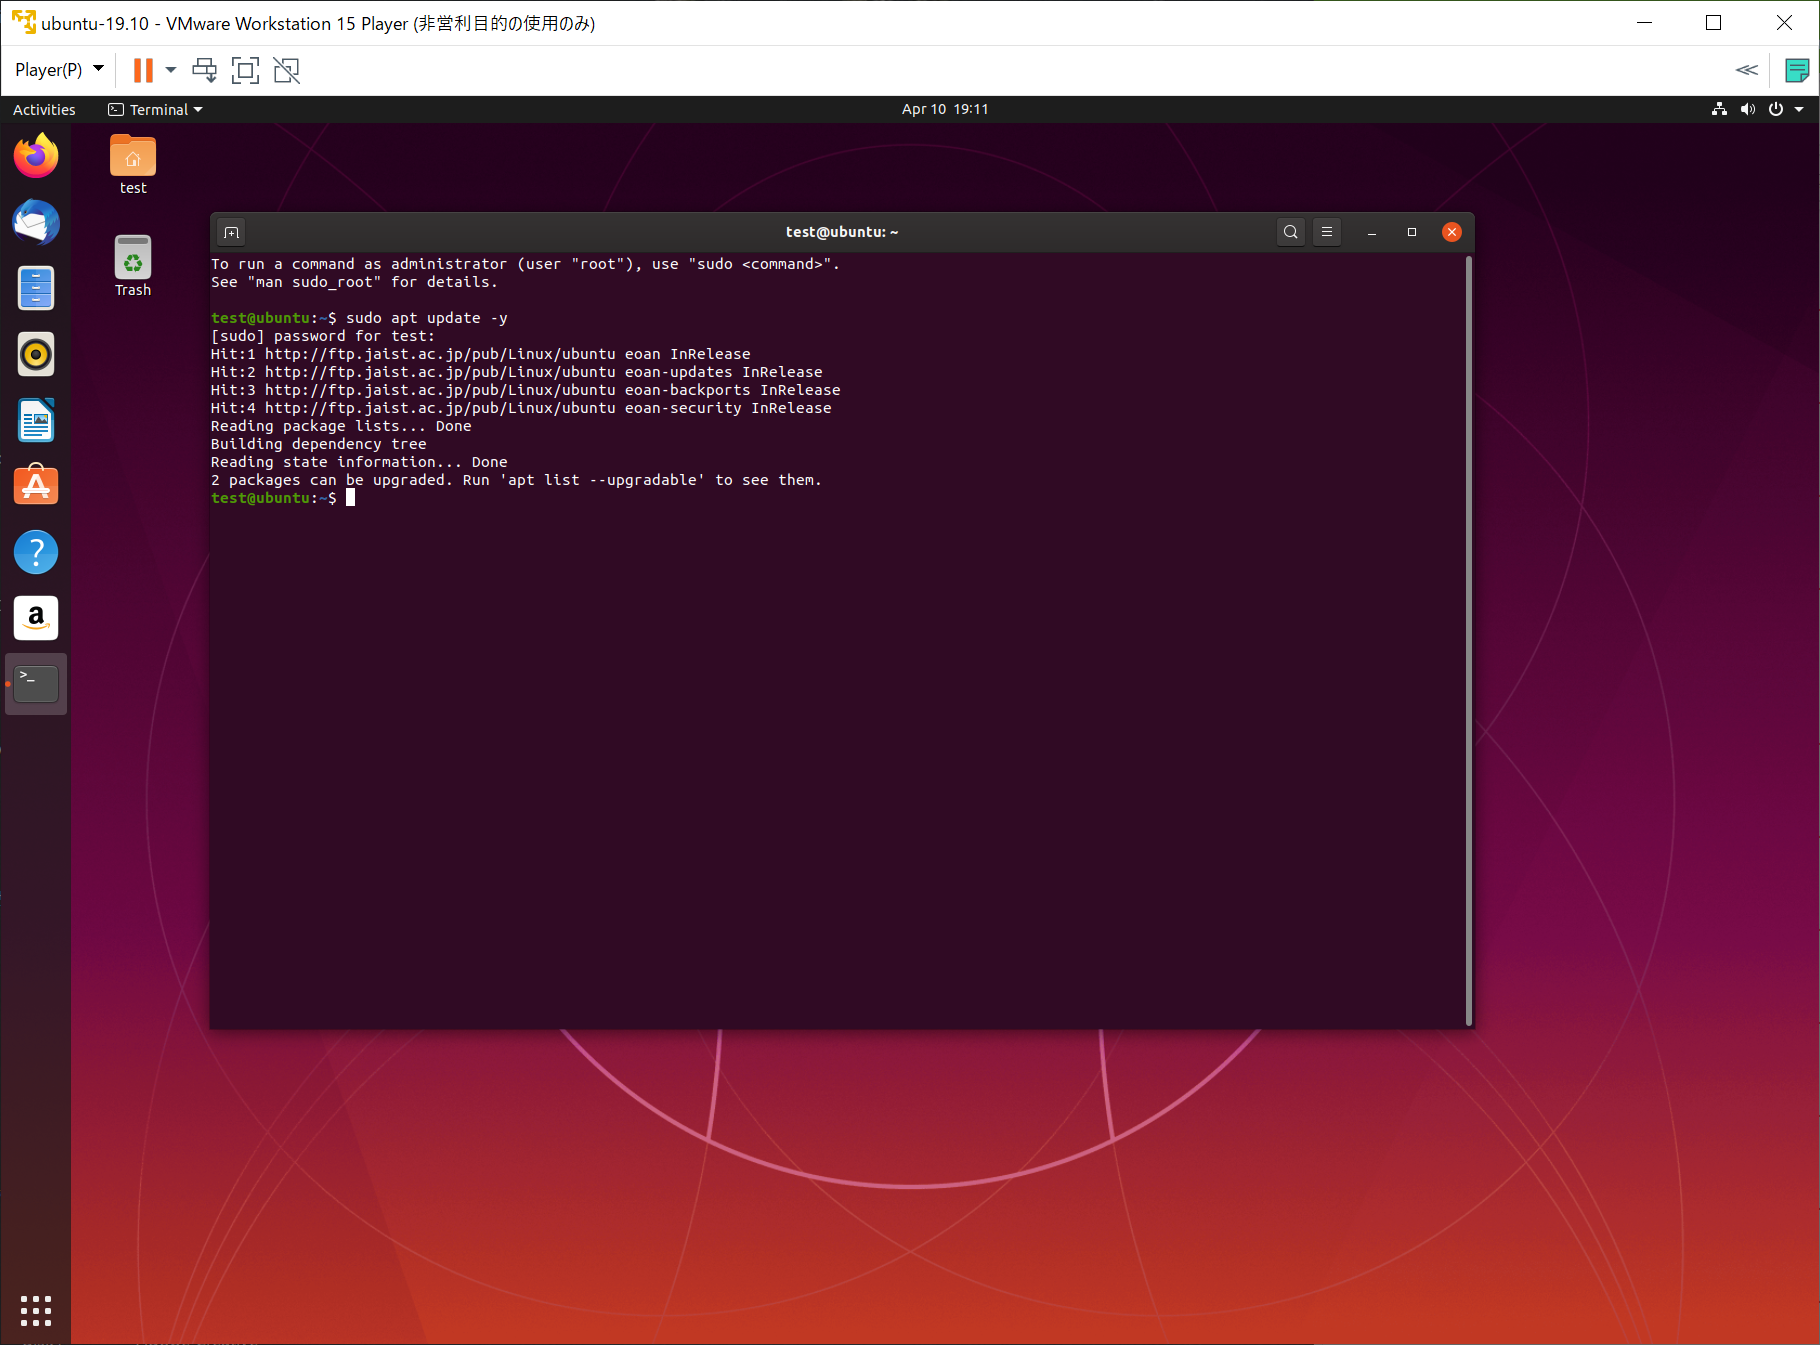The height and width of the screenshot is (1345, 1820).
Task: Open the Player(P) menu
Action: pyautogui.click(x=59, y=70)
